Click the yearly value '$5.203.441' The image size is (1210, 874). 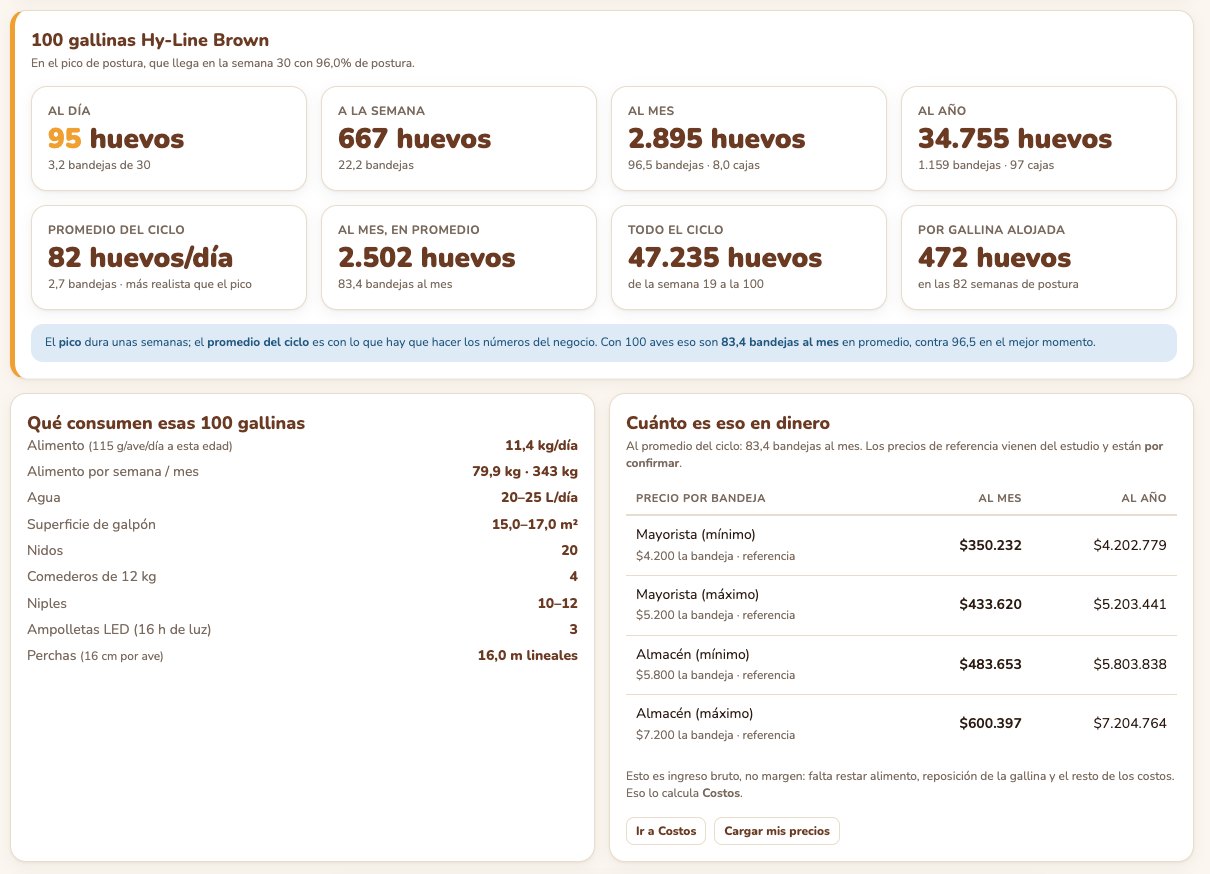[x=1130, y=605]
